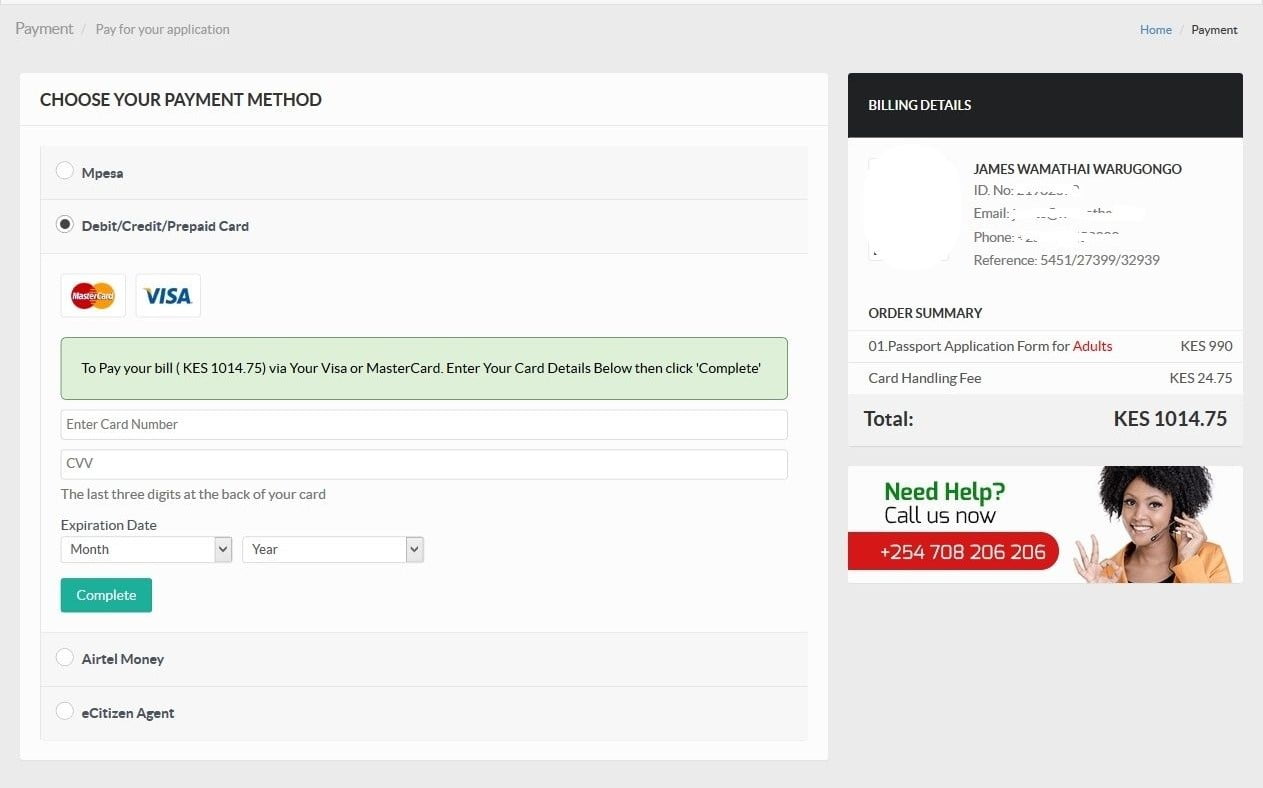Open the expiration Year dropdown
1263x788 pixels.
[x=333, y=549]
